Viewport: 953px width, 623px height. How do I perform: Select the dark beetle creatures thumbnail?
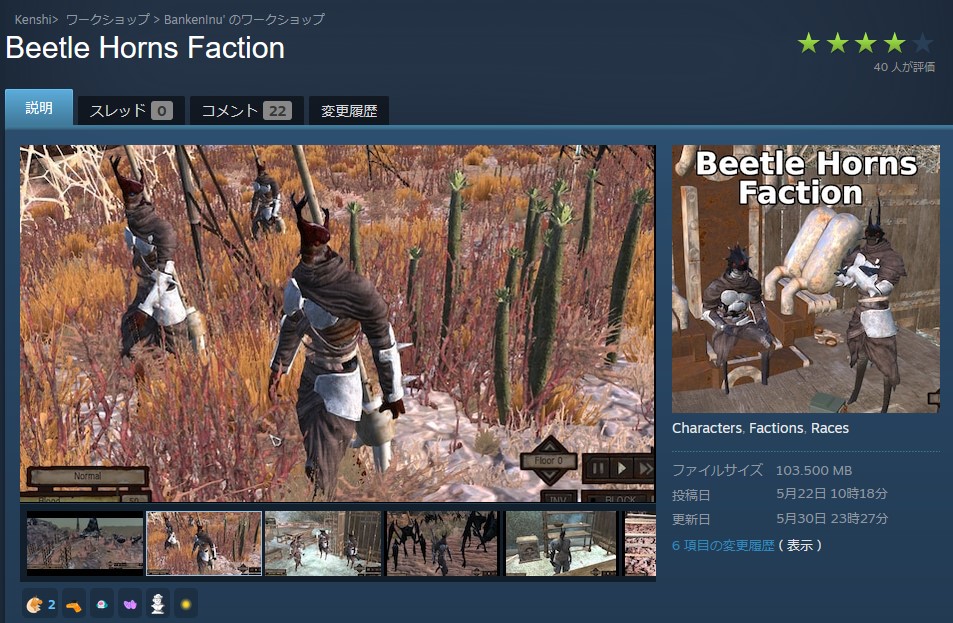(x=442, y=543)
